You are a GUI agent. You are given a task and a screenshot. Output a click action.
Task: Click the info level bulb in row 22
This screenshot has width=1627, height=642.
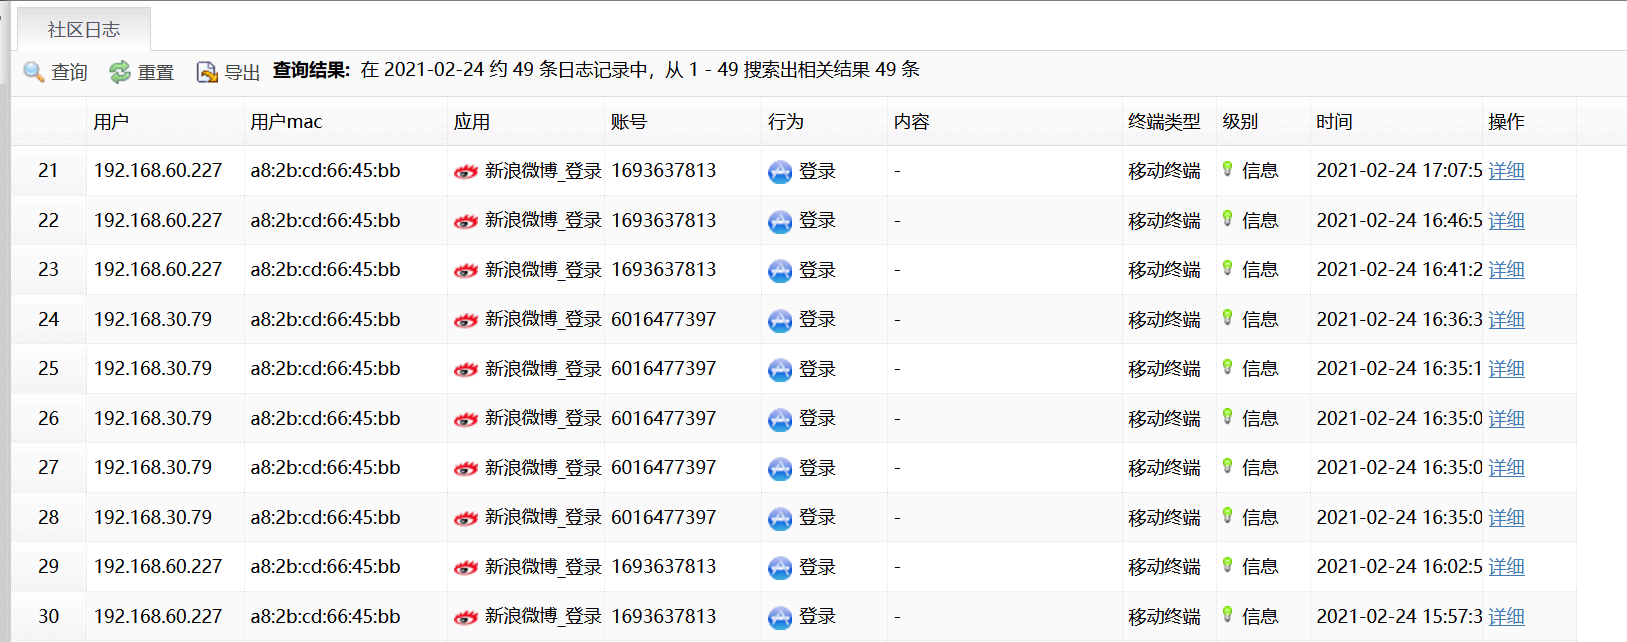[x=1228, y=219]
